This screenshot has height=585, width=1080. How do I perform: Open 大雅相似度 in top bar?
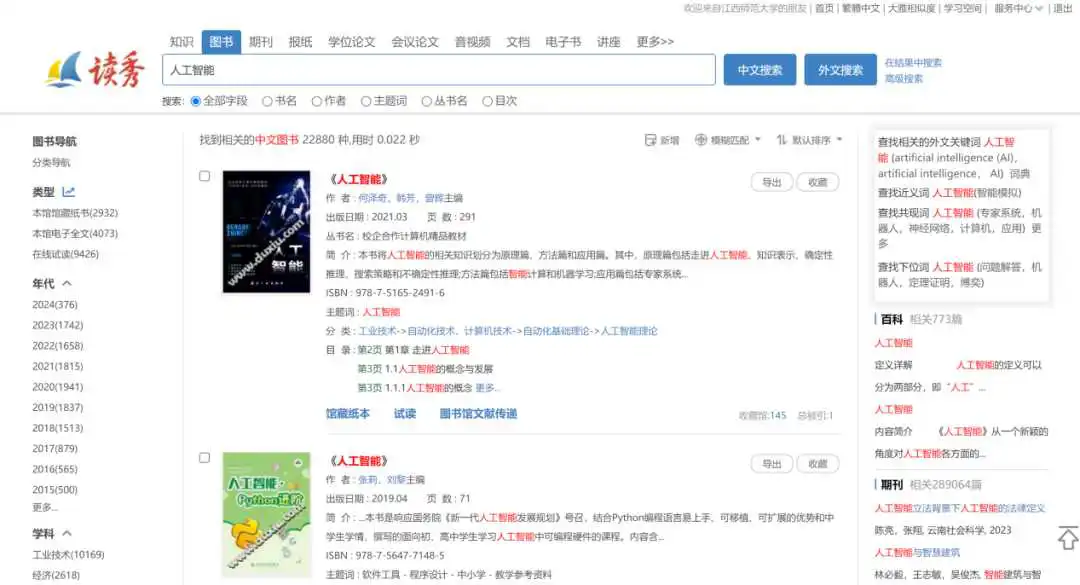coord(911,8)
